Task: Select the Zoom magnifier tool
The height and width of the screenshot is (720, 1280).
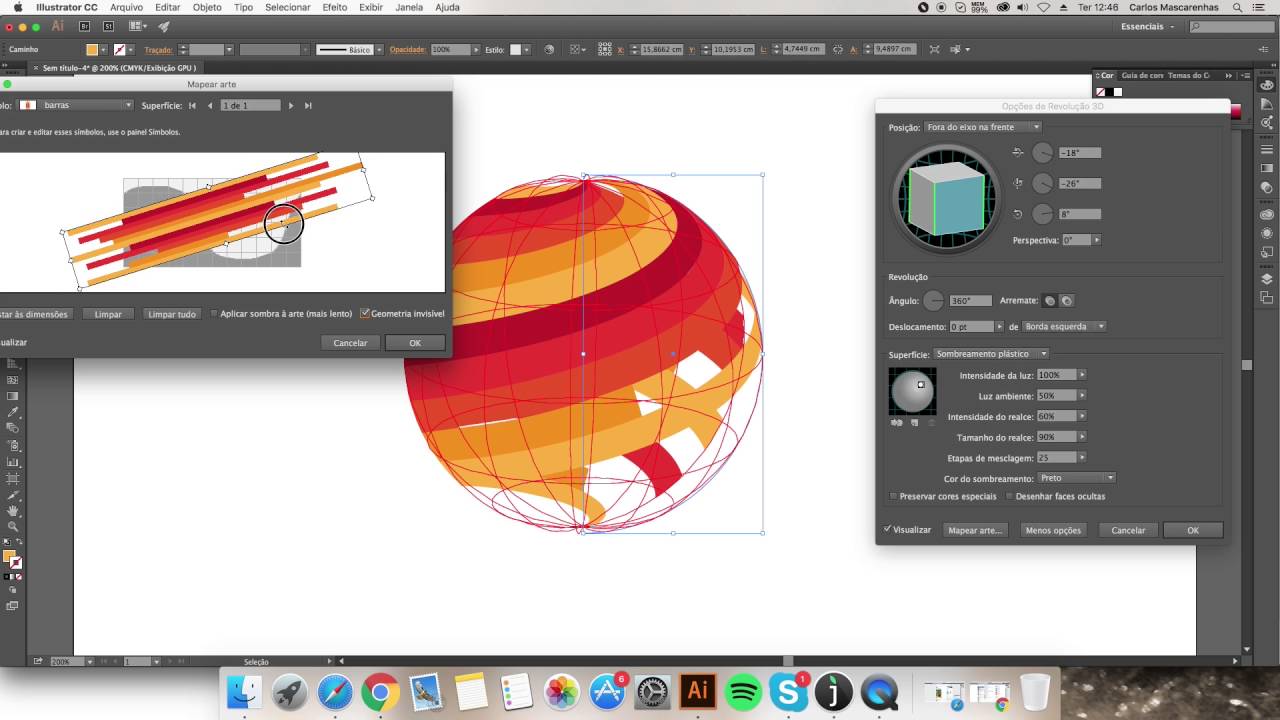Action: (x=13, y=526)
